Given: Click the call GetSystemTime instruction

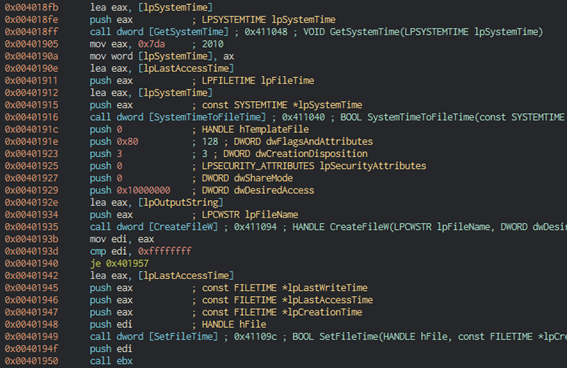Looking at the screenshot, I should pos(159,32).
